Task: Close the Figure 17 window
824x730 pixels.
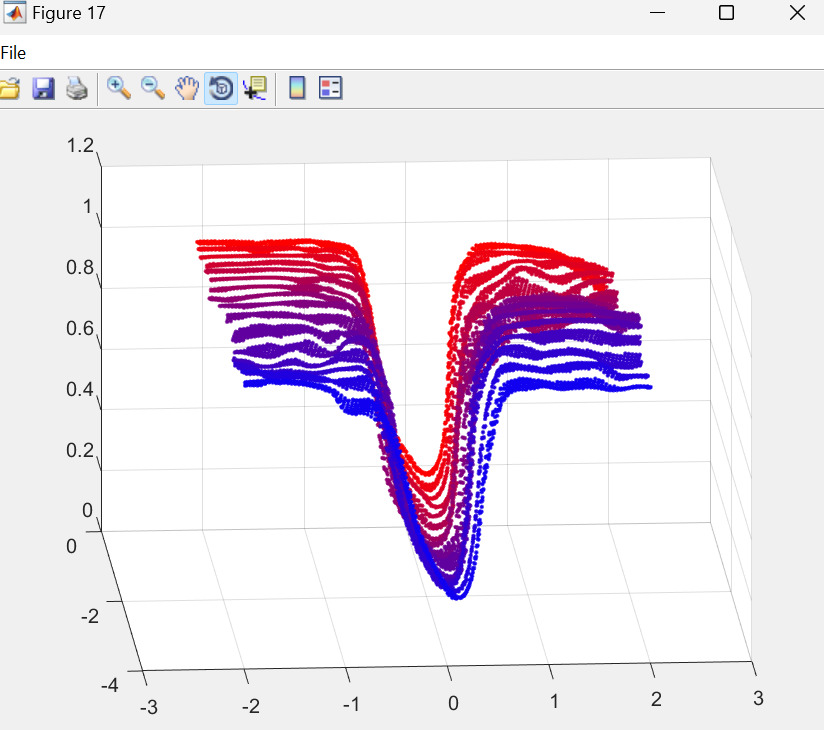Action: click(x=797, y=13)
